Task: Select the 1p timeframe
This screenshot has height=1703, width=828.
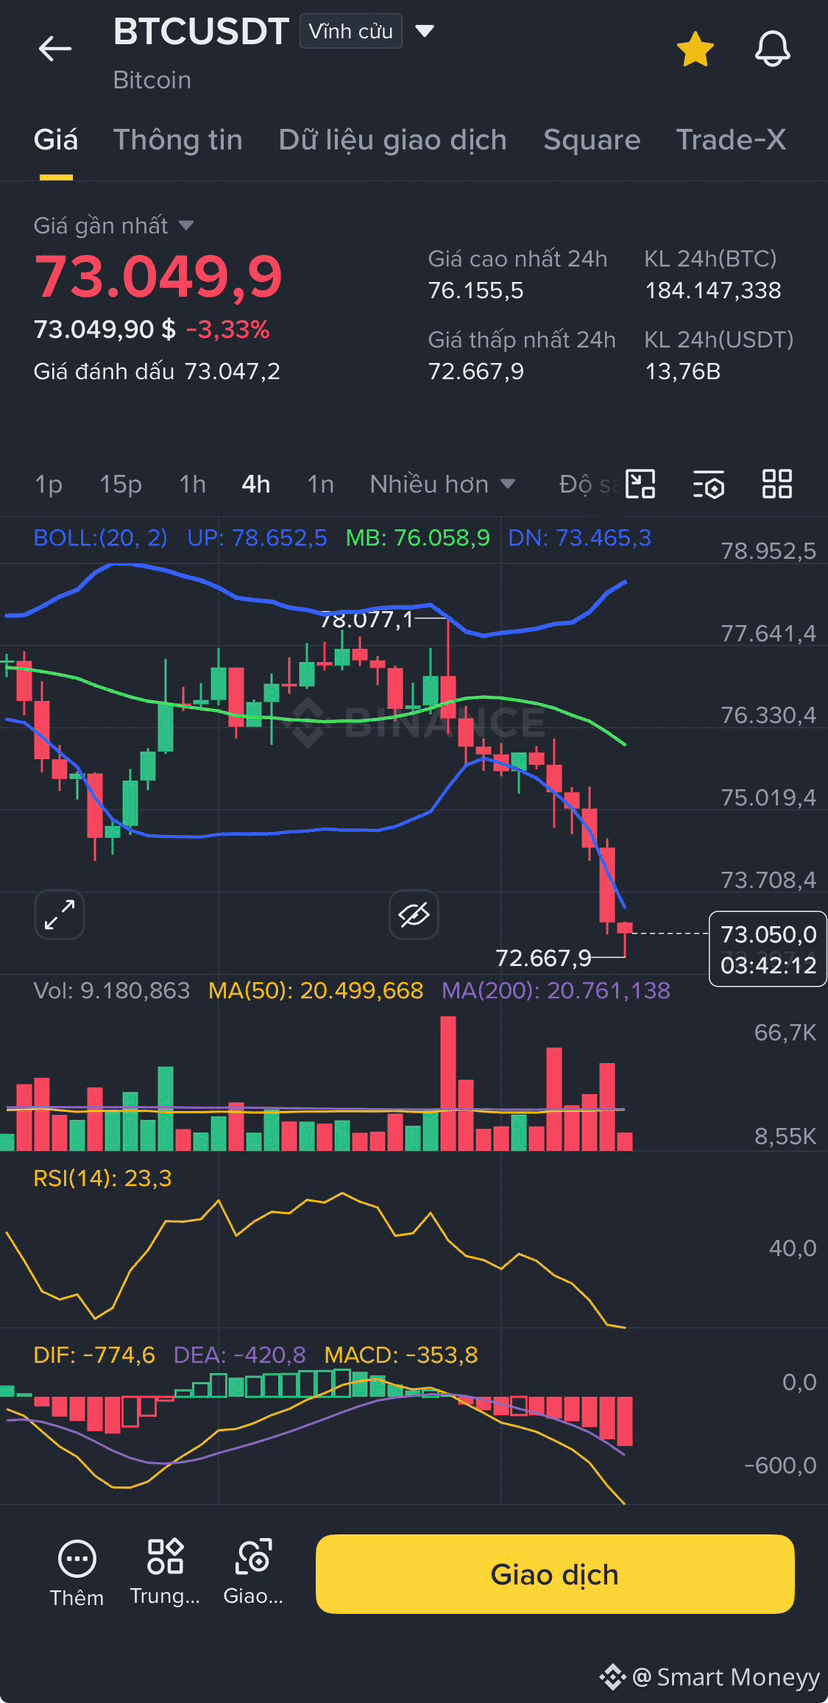Action: pos(49,485)
